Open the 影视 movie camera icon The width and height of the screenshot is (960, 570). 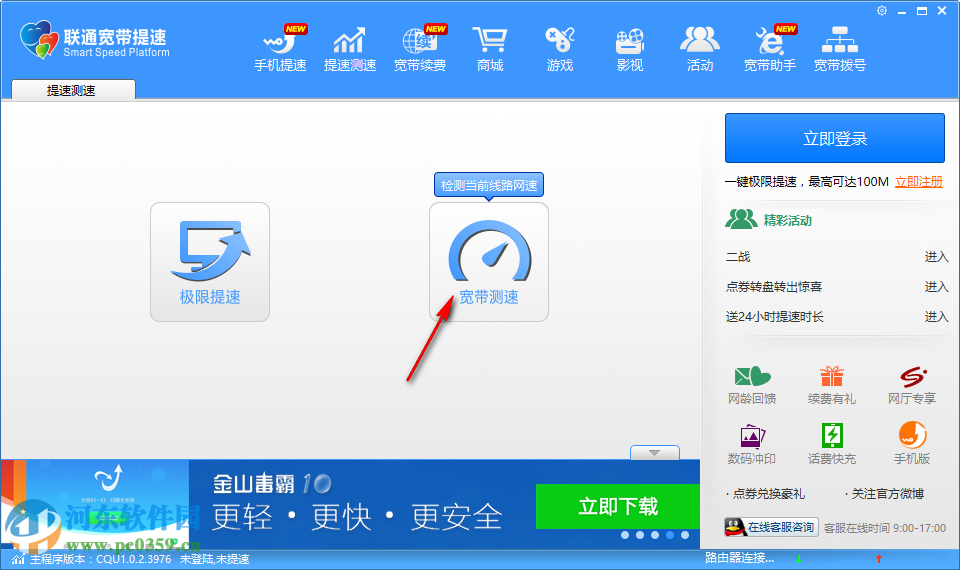point(630,49)
